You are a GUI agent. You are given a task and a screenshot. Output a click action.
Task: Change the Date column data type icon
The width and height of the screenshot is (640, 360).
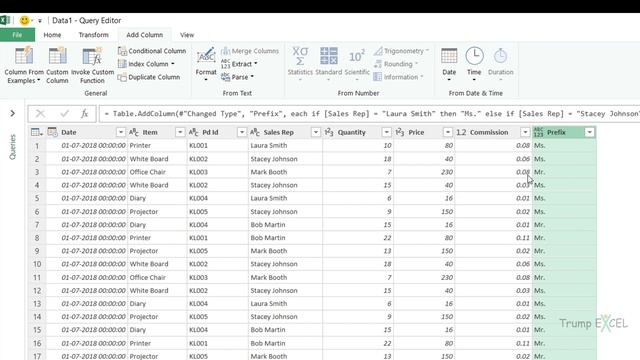tap(52, 132)
